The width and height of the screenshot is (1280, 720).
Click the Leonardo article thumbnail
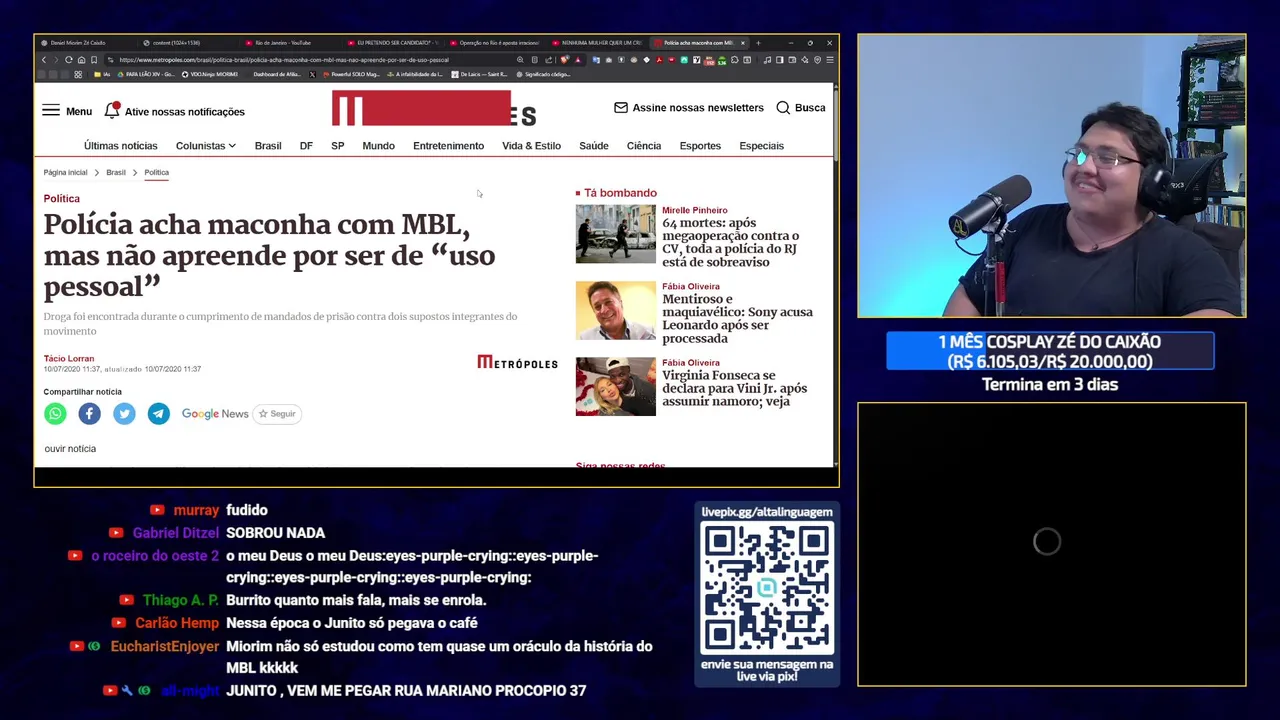click(x=615, y=310)
